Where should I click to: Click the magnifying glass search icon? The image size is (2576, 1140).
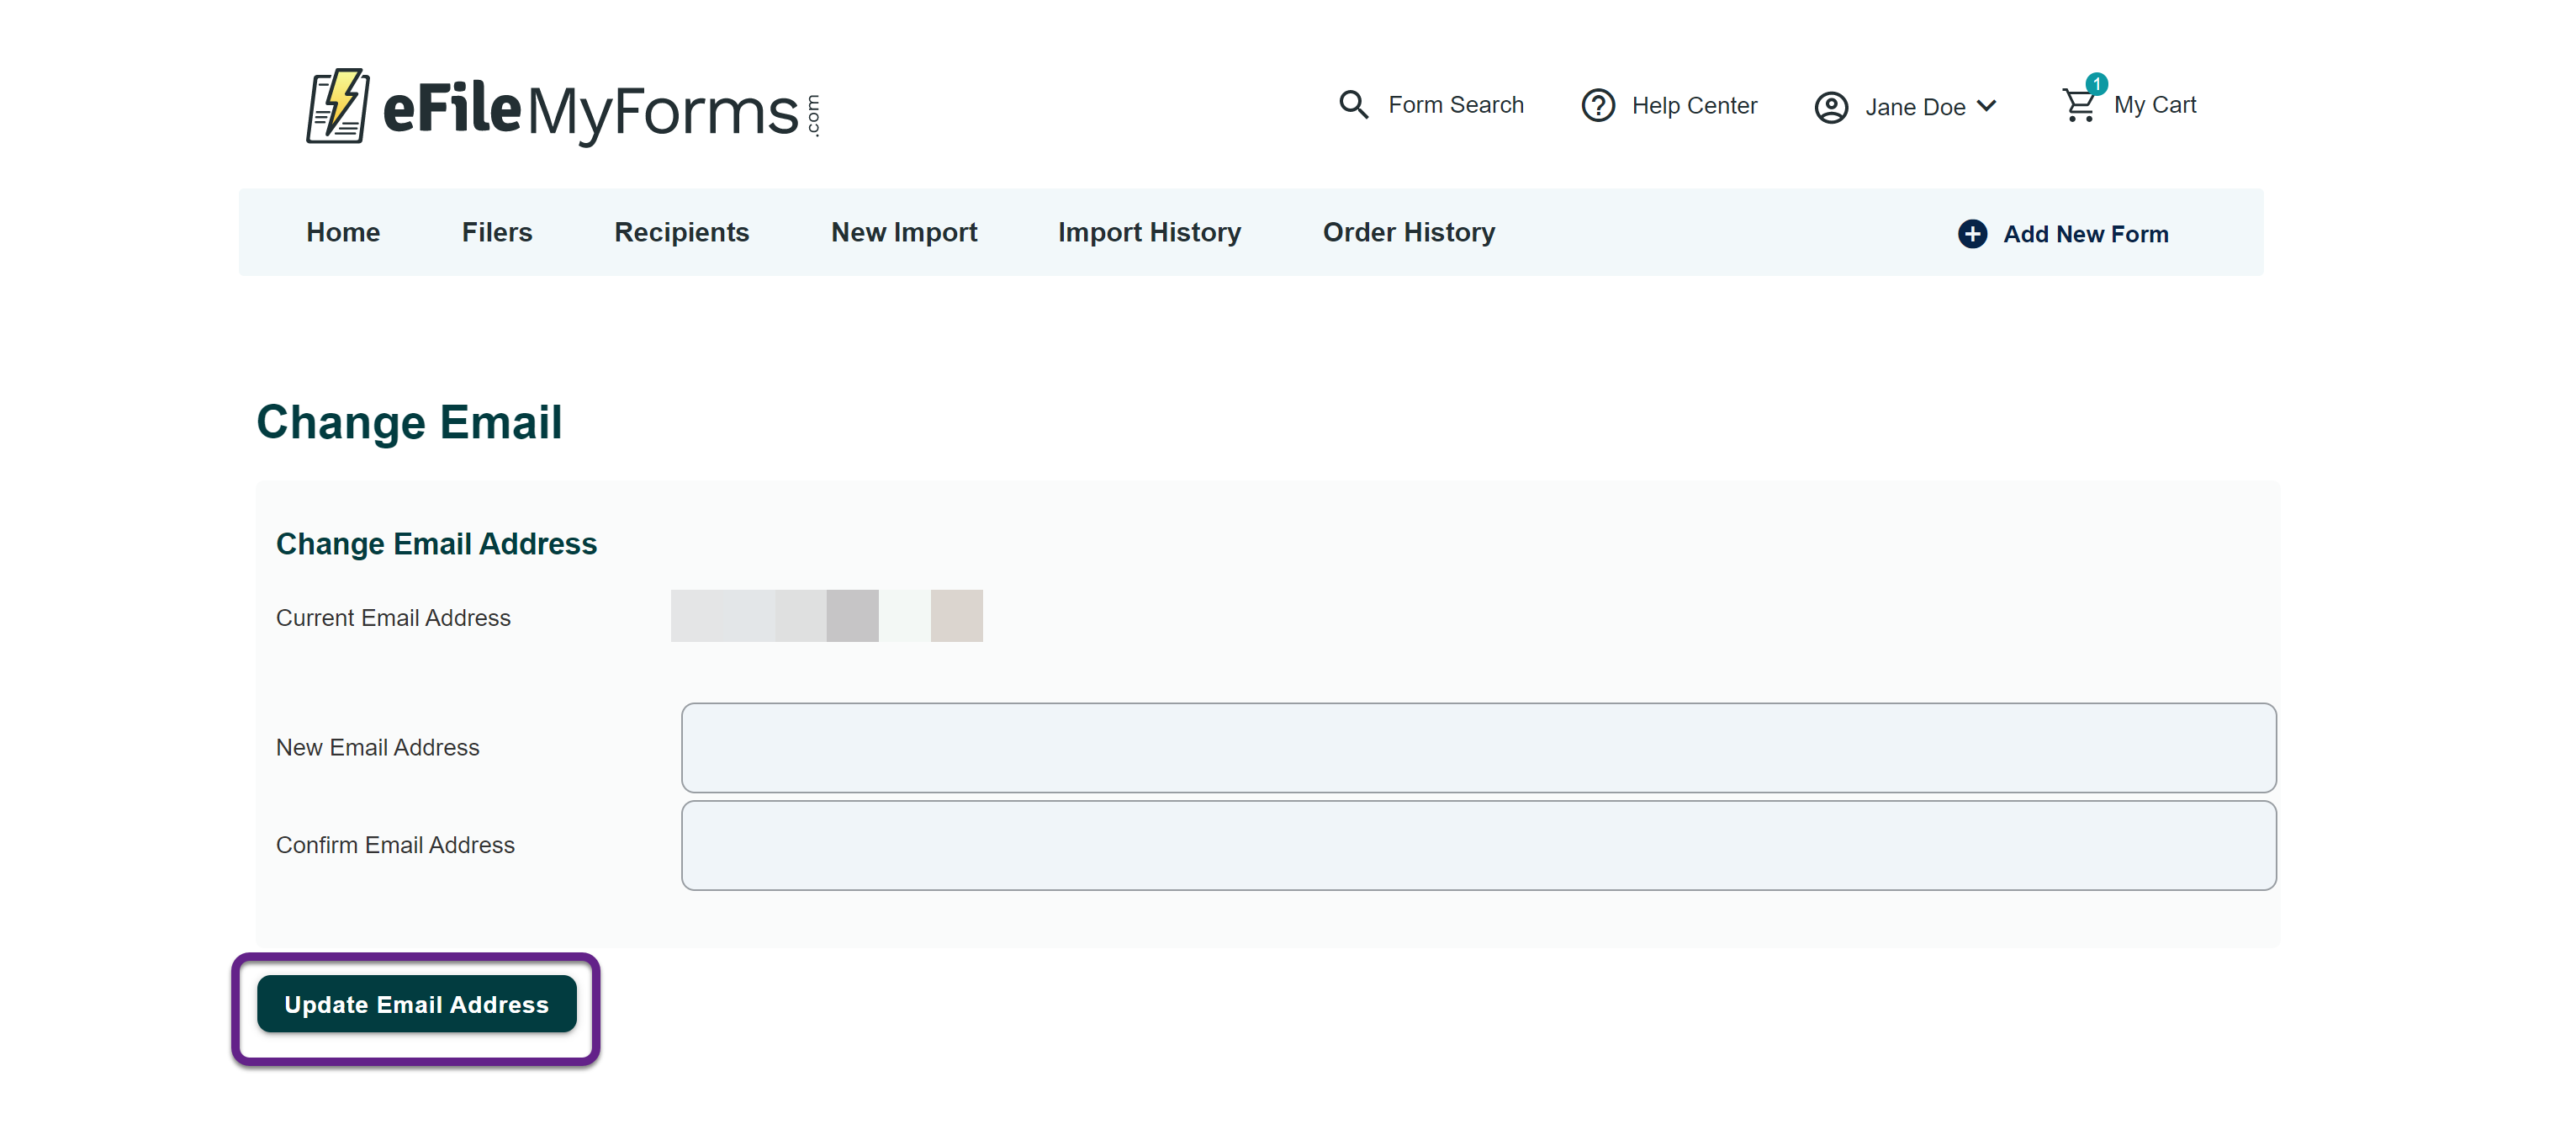click(1353, 105)
